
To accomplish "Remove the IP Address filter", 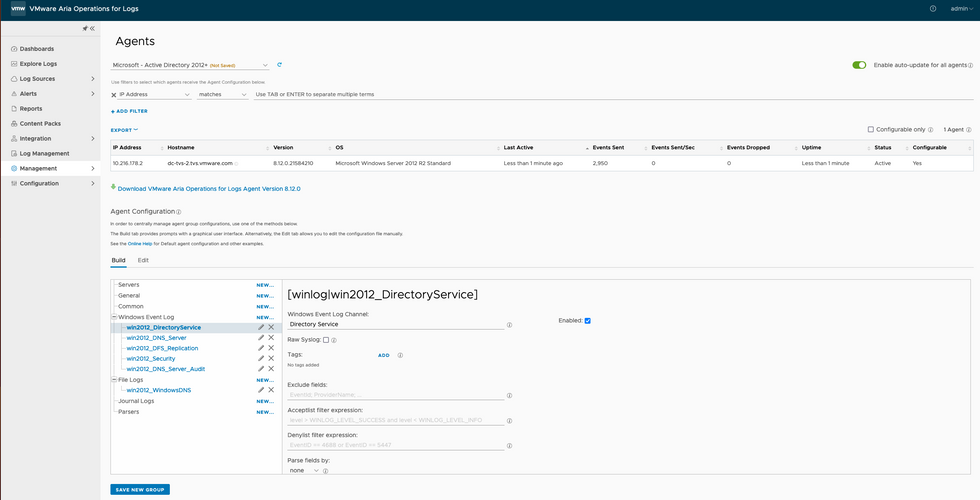I will (113, 95).
